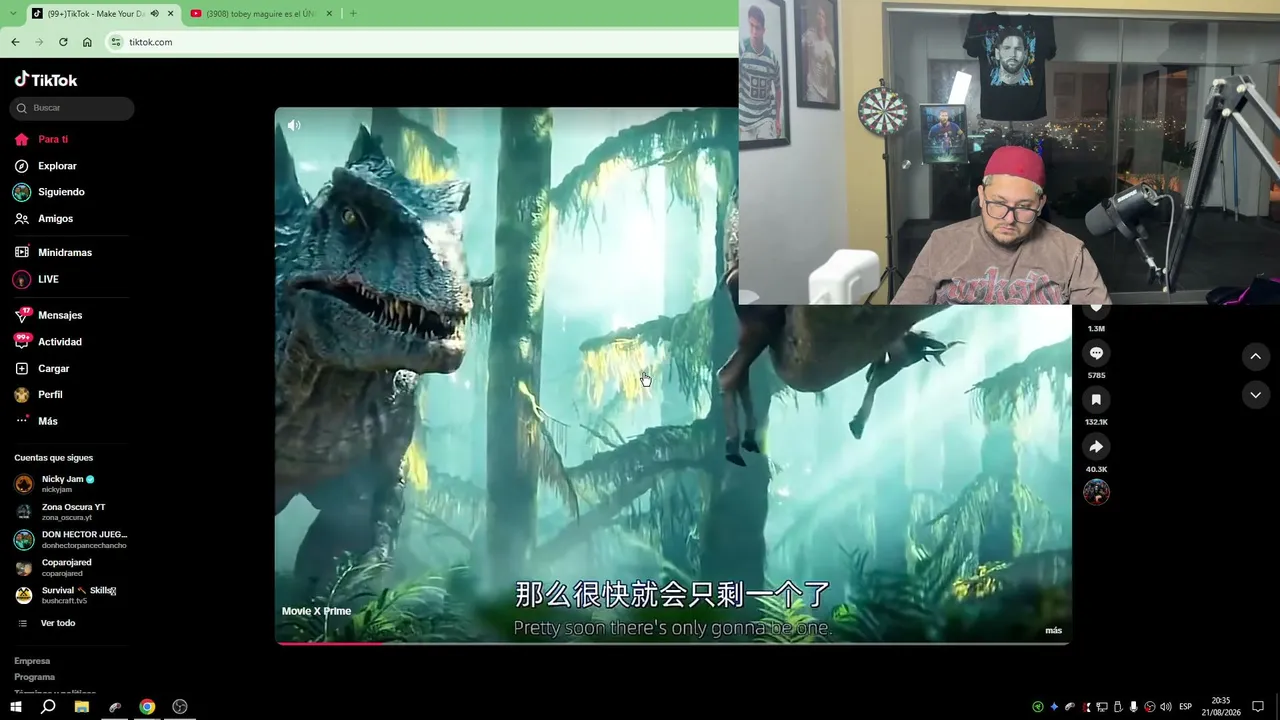Reload the current page
This screenshot has height=720, width=1280.
pyautogui.click(x=63, y=42)
